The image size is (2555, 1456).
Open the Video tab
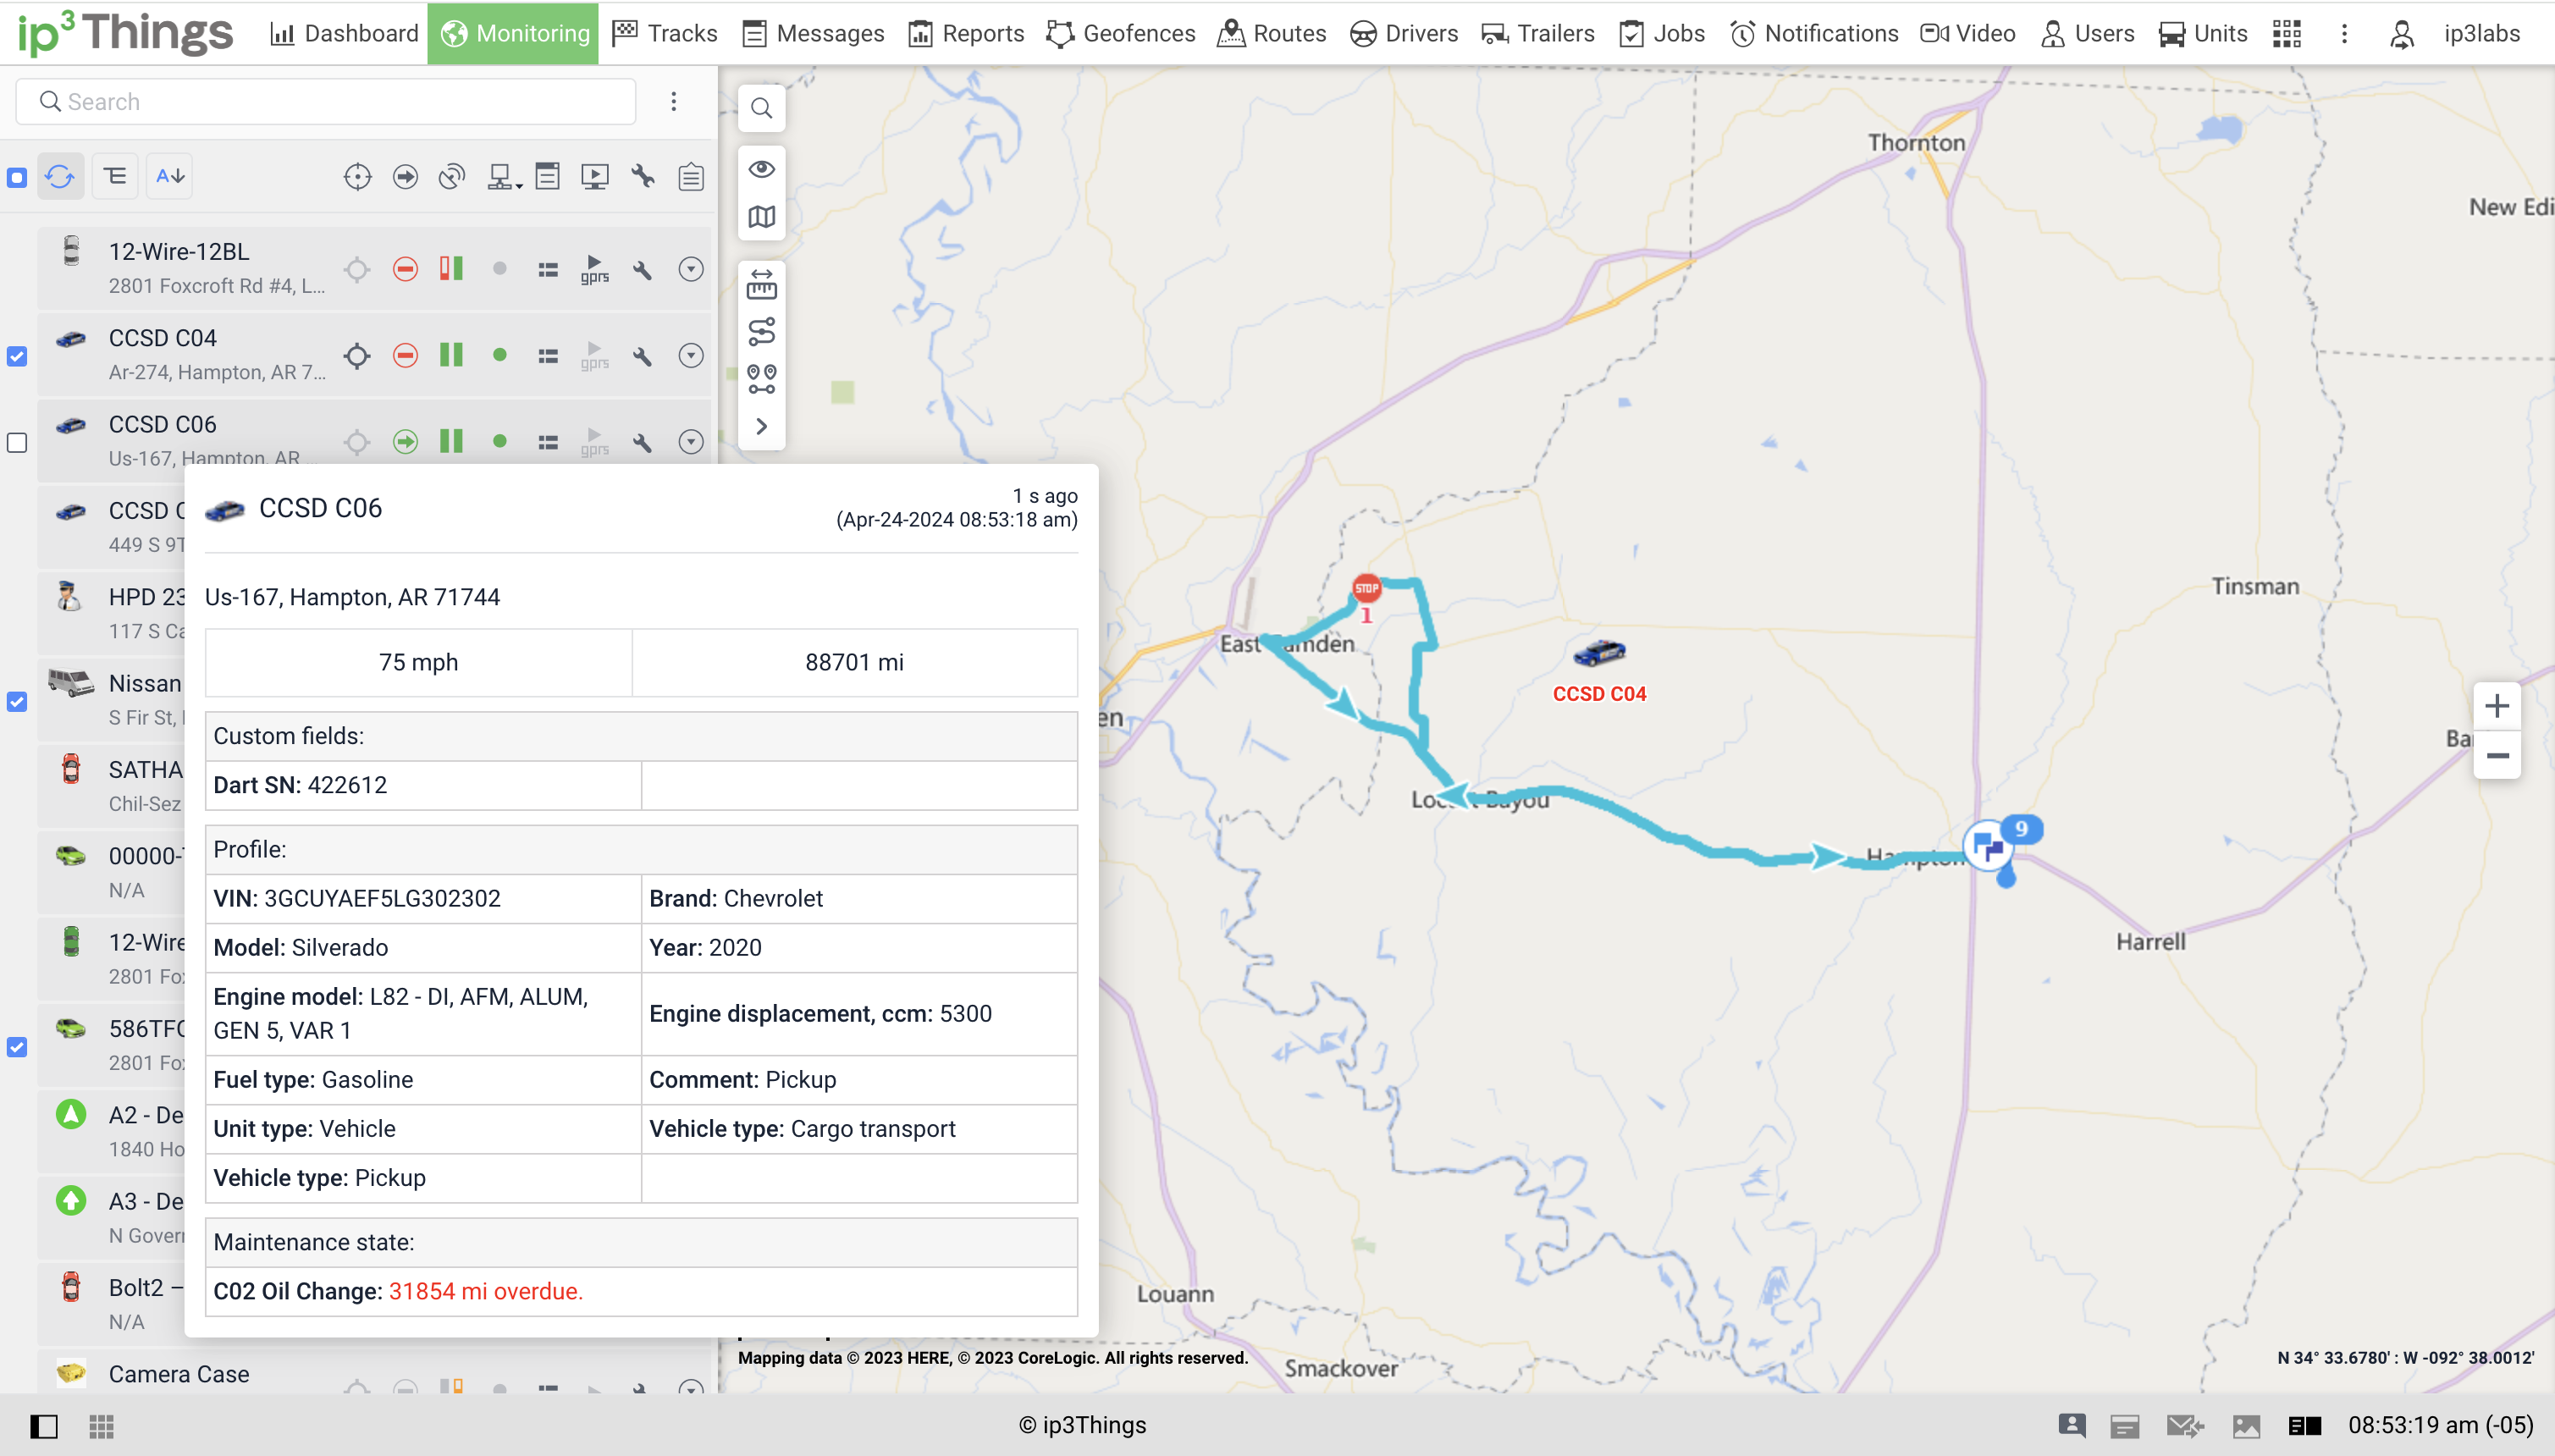tap(1968, 33)
